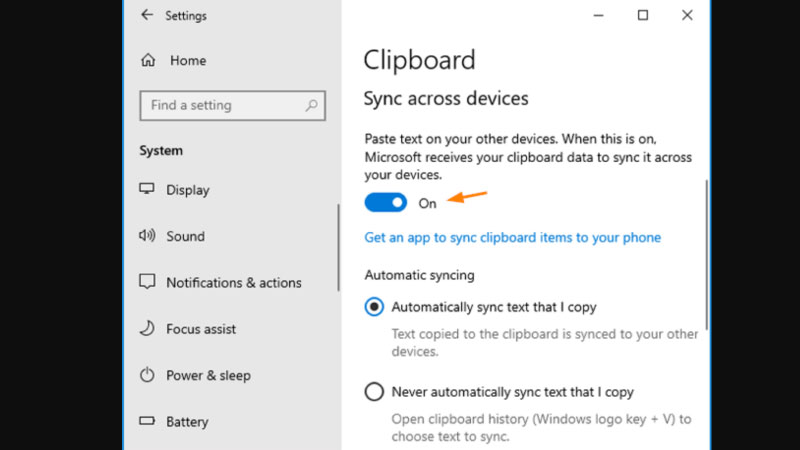Open Power & sleep settings
The image size is (800, 450).
(208, 375)
